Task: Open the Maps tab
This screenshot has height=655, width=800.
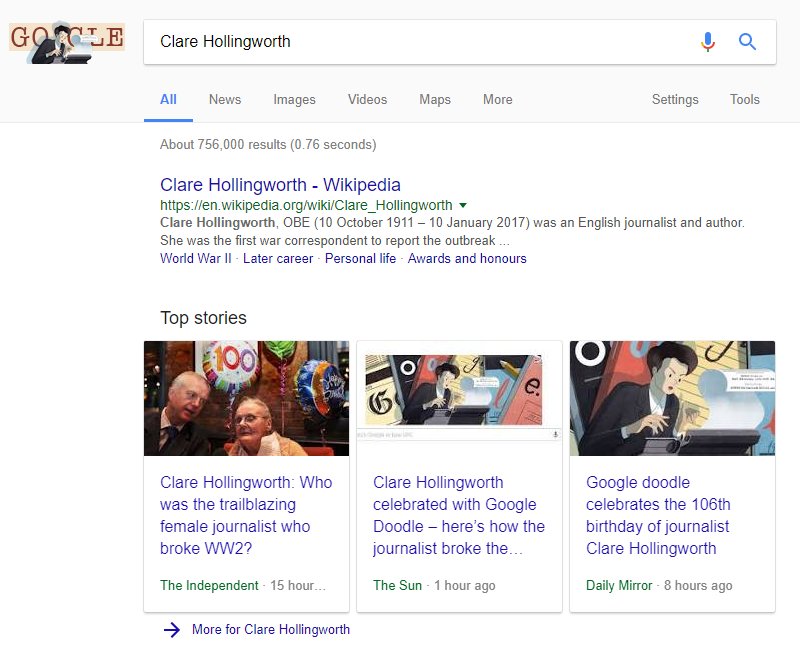Action: coord(435,99)
